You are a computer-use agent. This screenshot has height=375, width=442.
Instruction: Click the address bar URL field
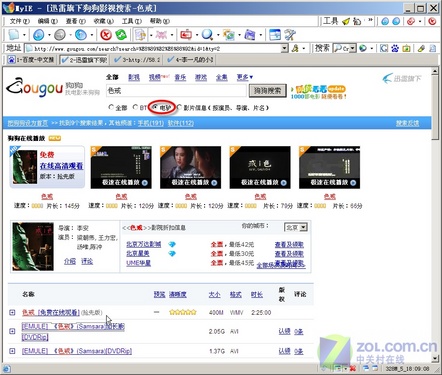point(153,49)
